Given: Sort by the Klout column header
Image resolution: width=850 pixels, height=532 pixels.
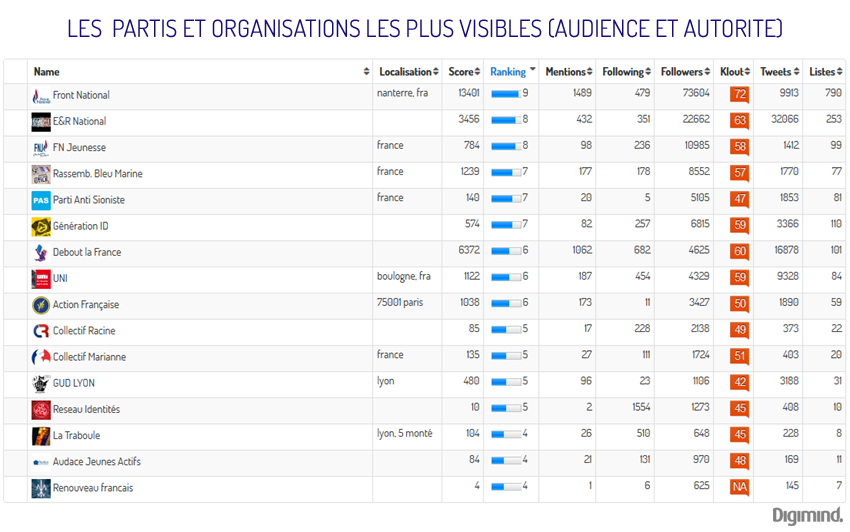Looking at the screenshot, I should point(735,72).
